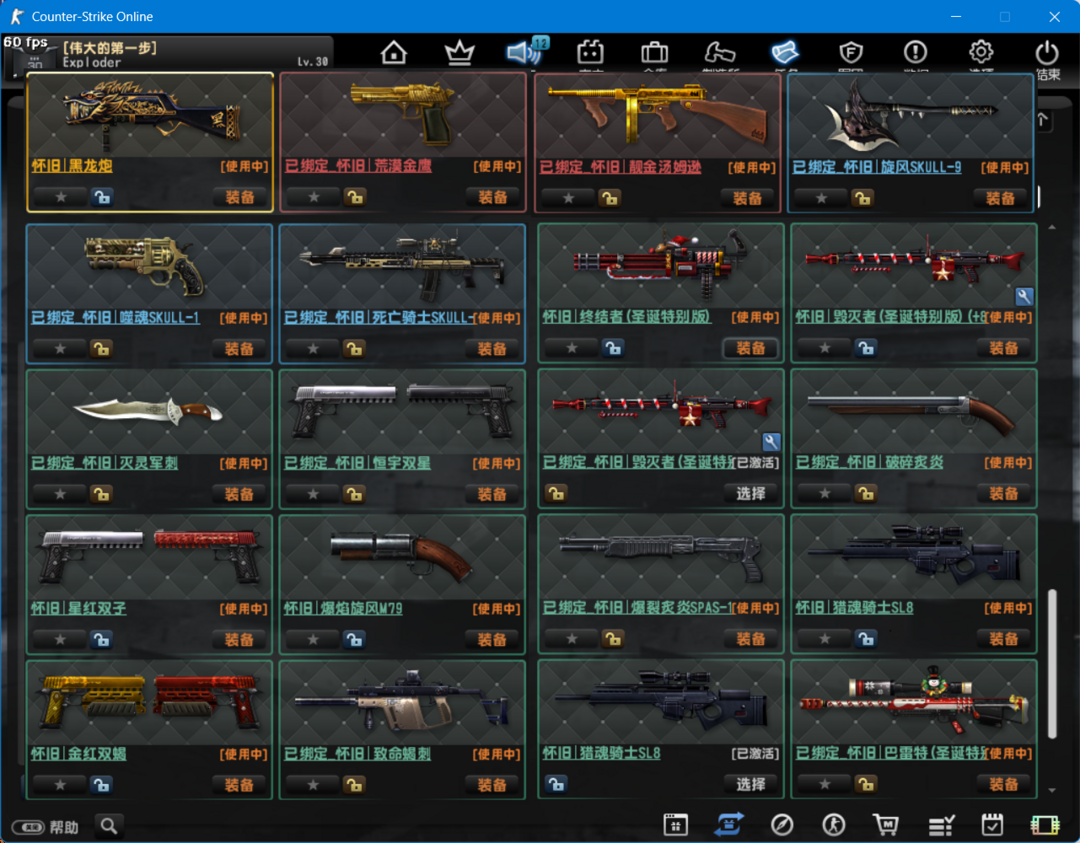1080x843 pixels.
Task: Toggle favorite star on 噬魂SKULL-1
Action: [60, 349]
